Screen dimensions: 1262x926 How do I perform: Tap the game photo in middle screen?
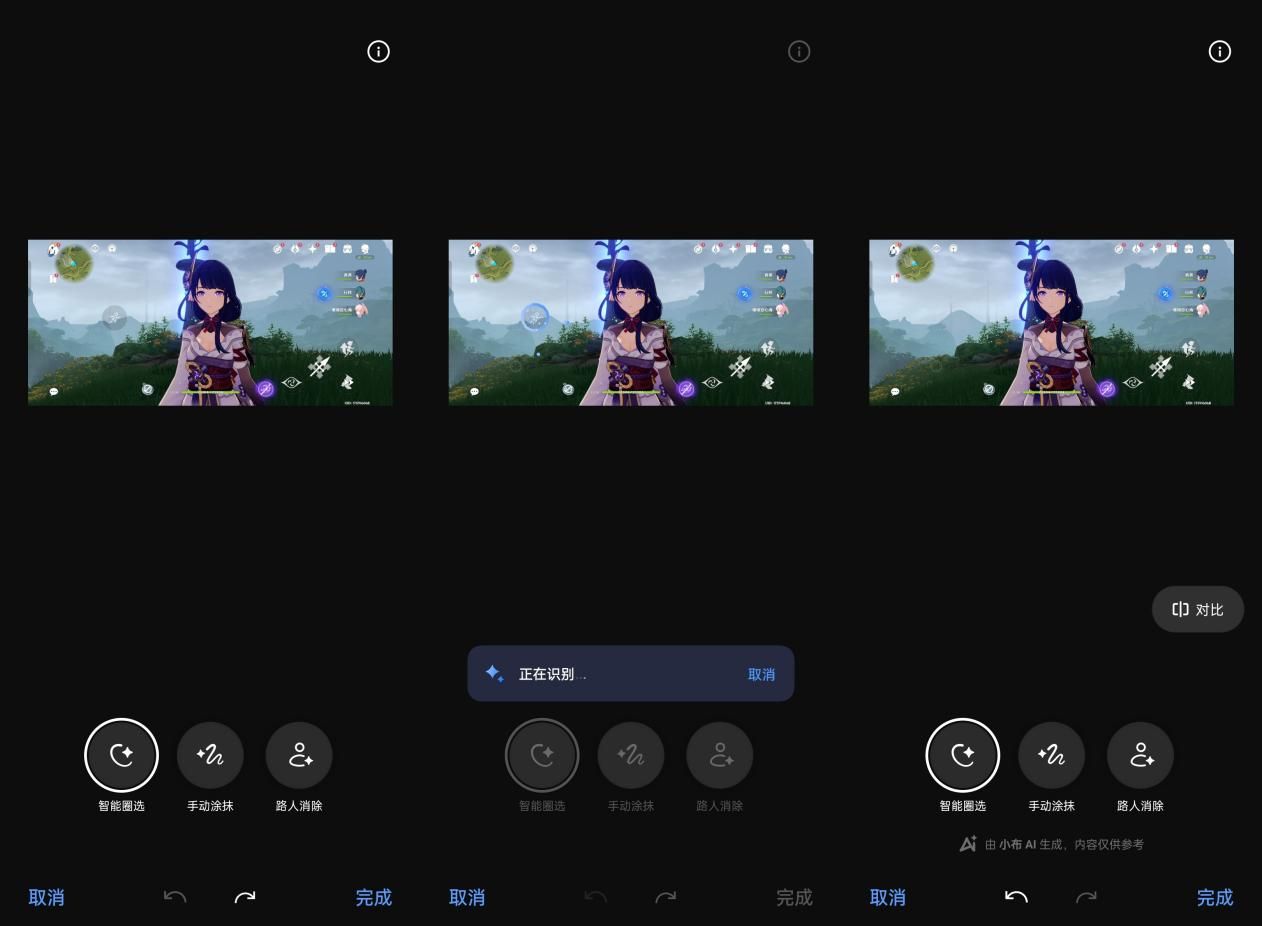[x=631, y=322]
